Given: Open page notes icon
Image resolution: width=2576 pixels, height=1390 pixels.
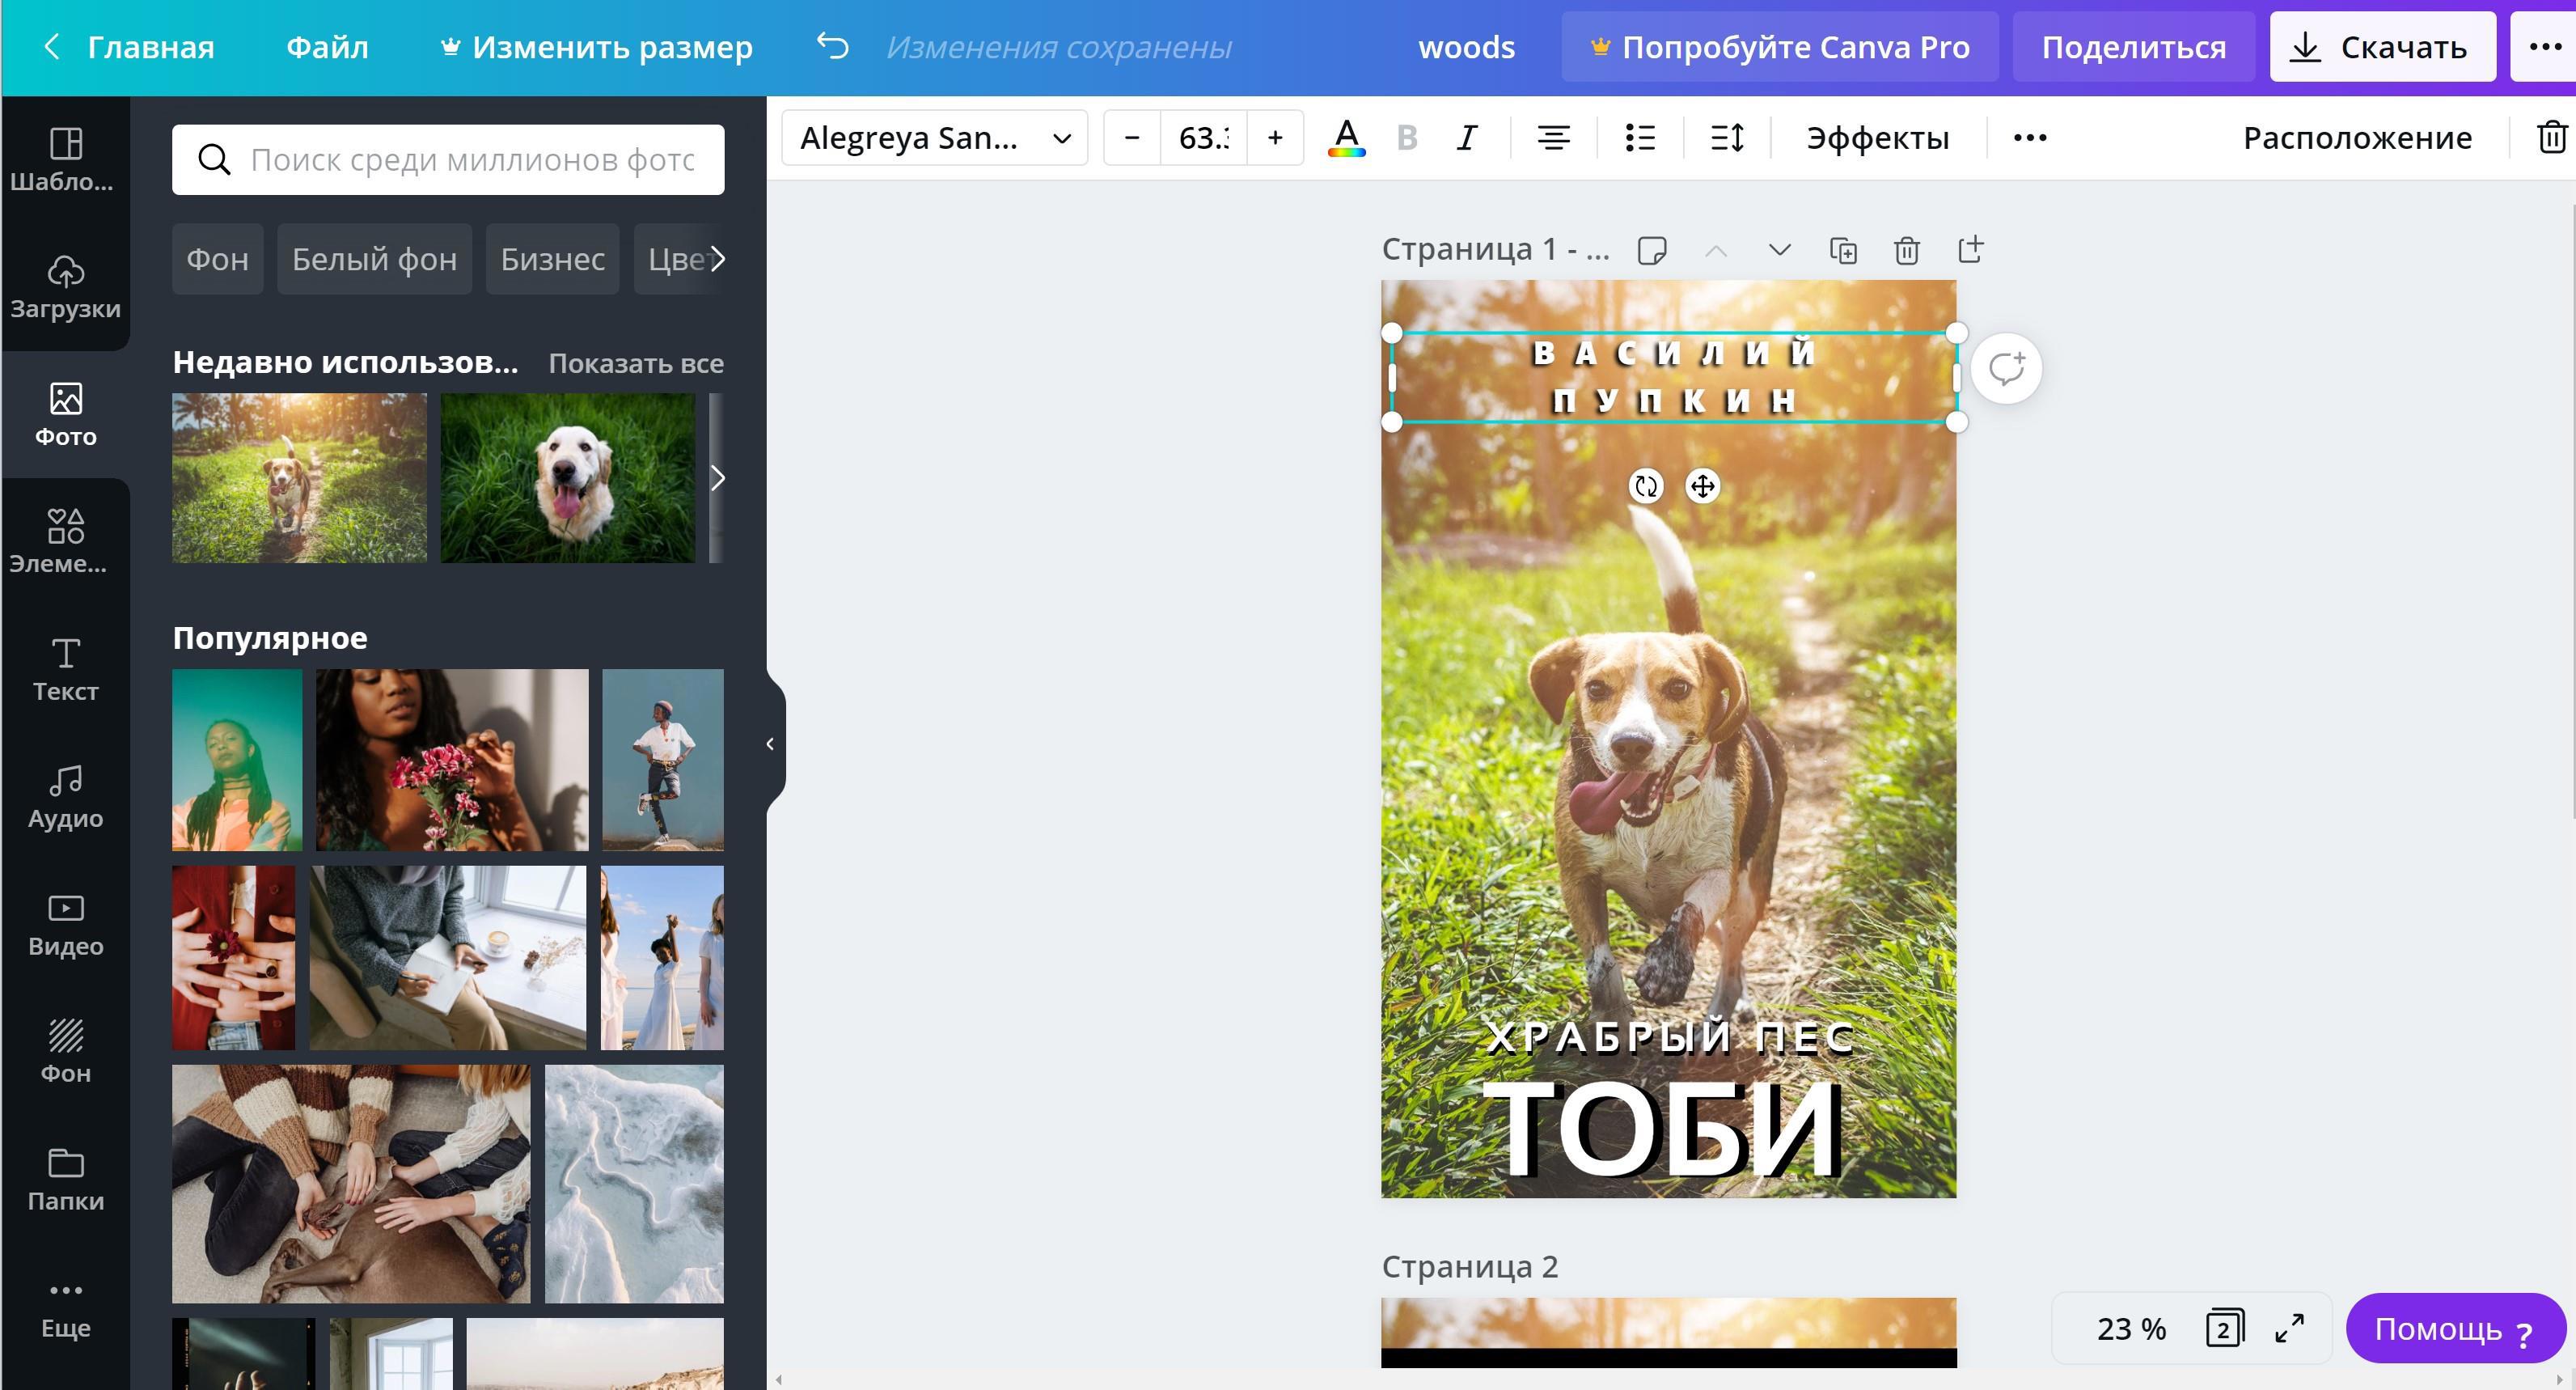Looking at the screenshot, I should [x=1652, y=250].
